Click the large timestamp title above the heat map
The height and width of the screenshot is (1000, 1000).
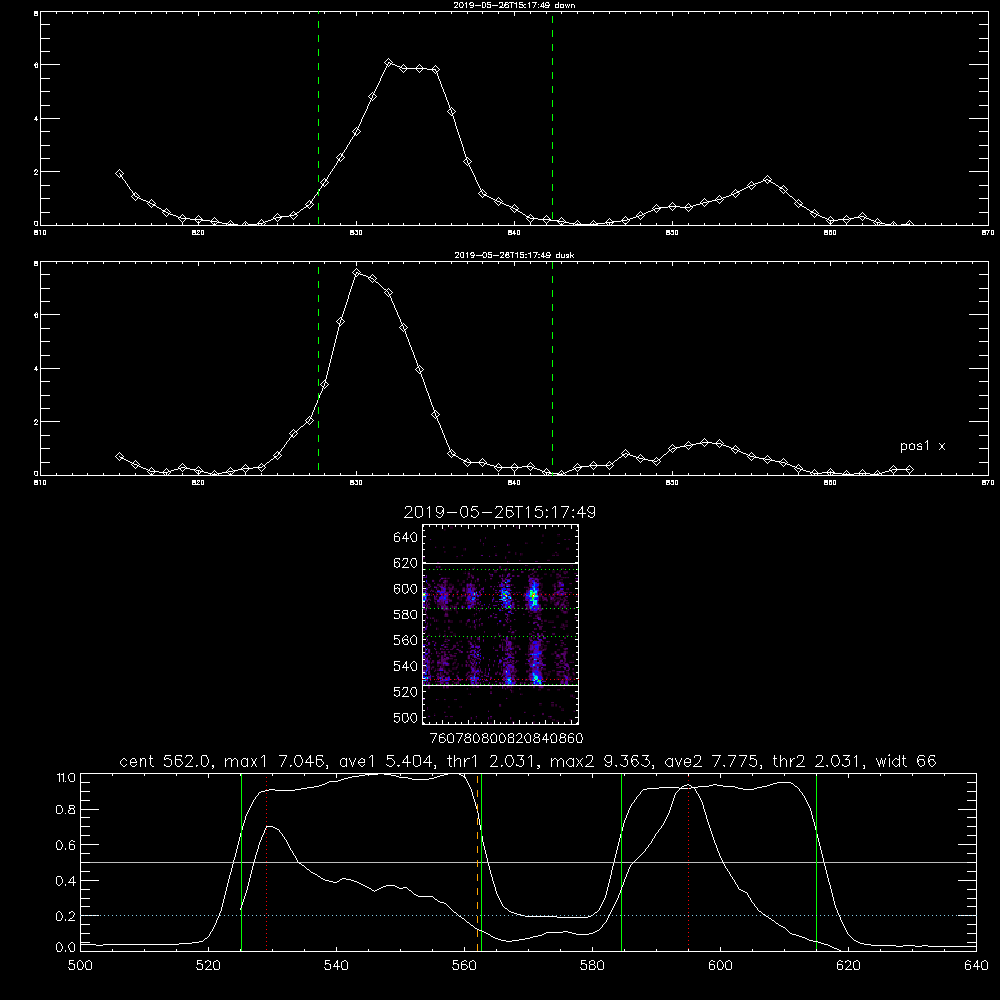click(499, 512)
